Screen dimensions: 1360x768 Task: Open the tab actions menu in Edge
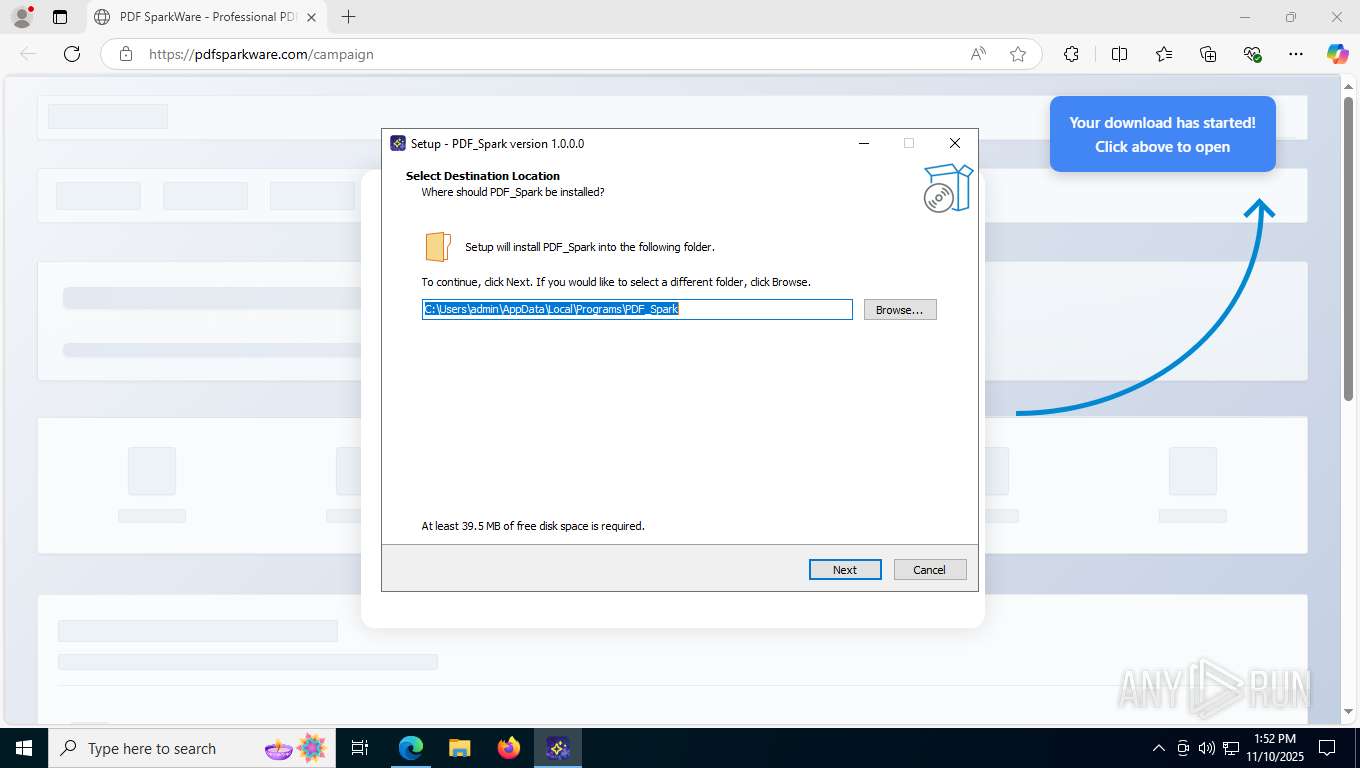tap(60, 17)
